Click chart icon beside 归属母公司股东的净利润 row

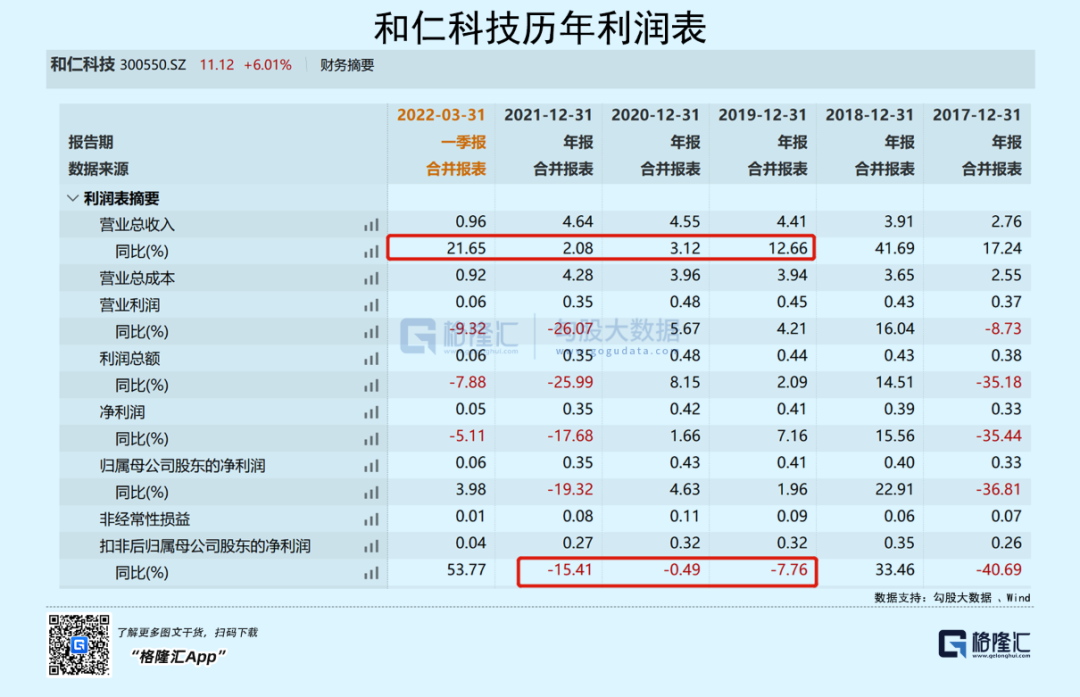click(x=371, y=466)
